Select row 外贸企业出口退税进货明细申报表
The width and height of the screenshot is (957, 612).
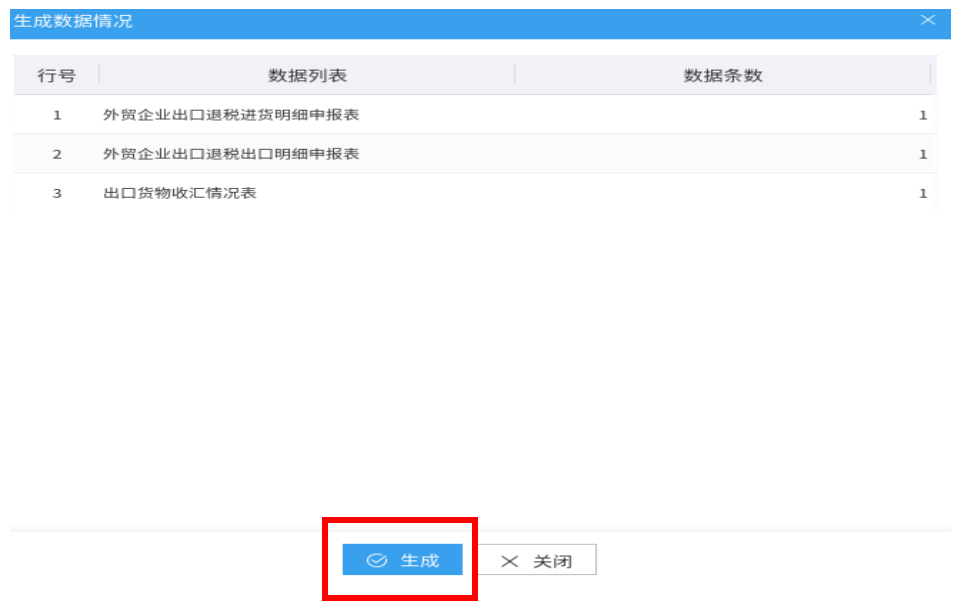pos(475,115)
